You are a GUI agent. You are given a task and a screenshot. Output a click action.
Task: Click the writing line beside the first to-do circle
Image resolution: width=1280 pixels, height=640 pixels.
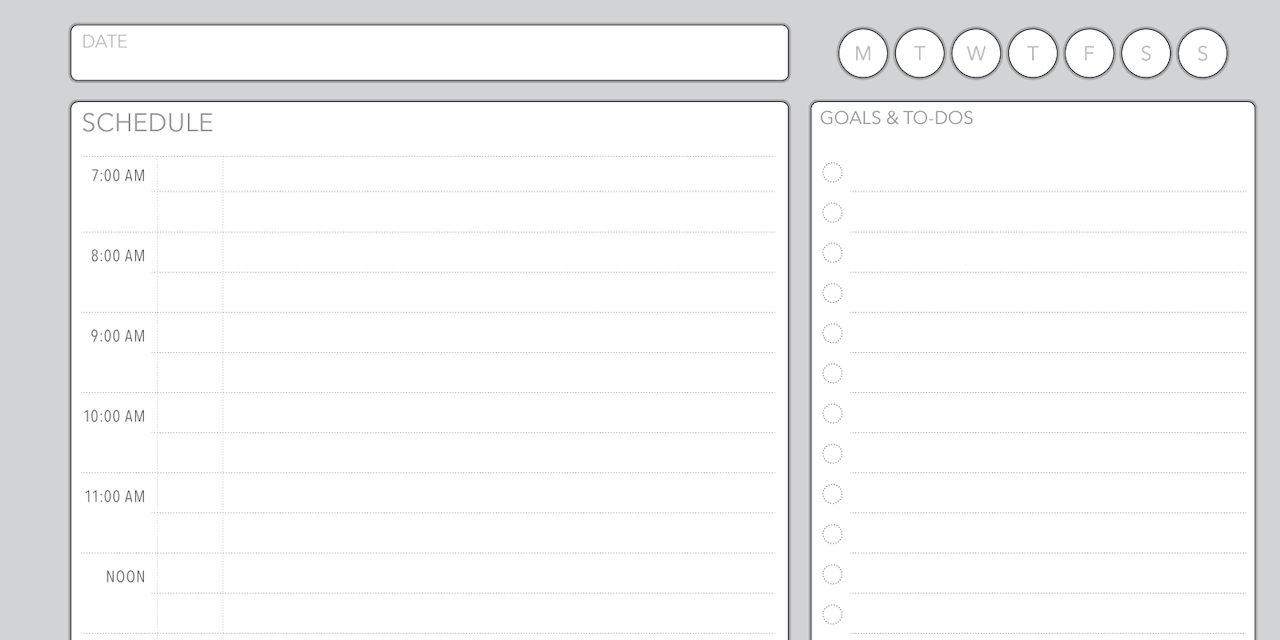pyautogui.click(x=1048, y=174)
